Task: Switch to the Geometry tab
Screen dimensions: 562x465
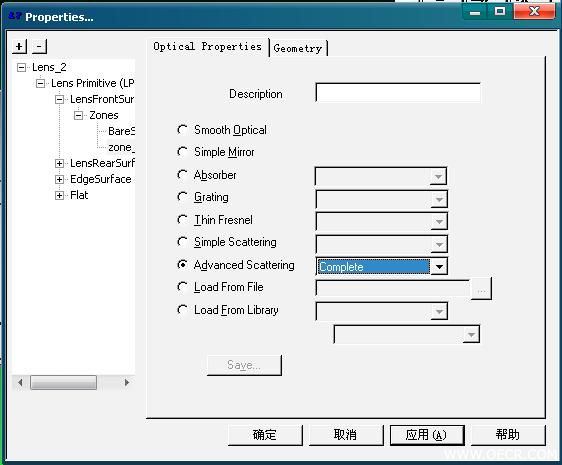Action: [298, 48]
